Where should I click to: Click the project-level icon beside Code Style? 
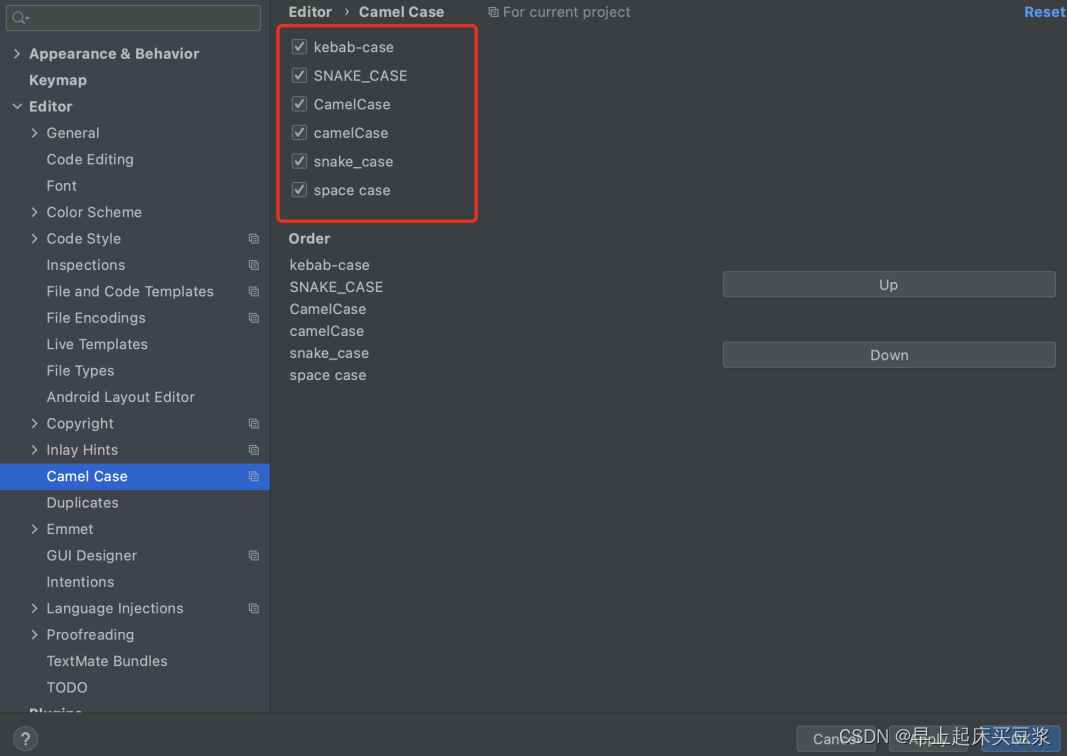[x=254, y=239]
